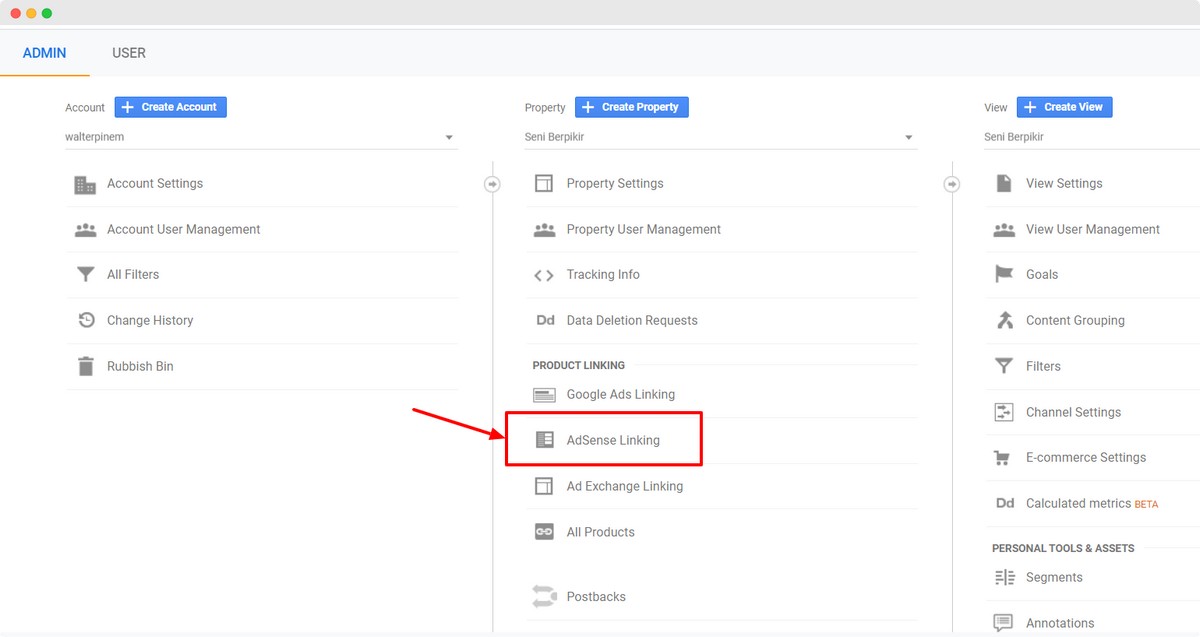Image resolution: width=1200 pixels, height=637 pixels.
Task: Open Data Deletion Requests
Action: tap(632, 321)
